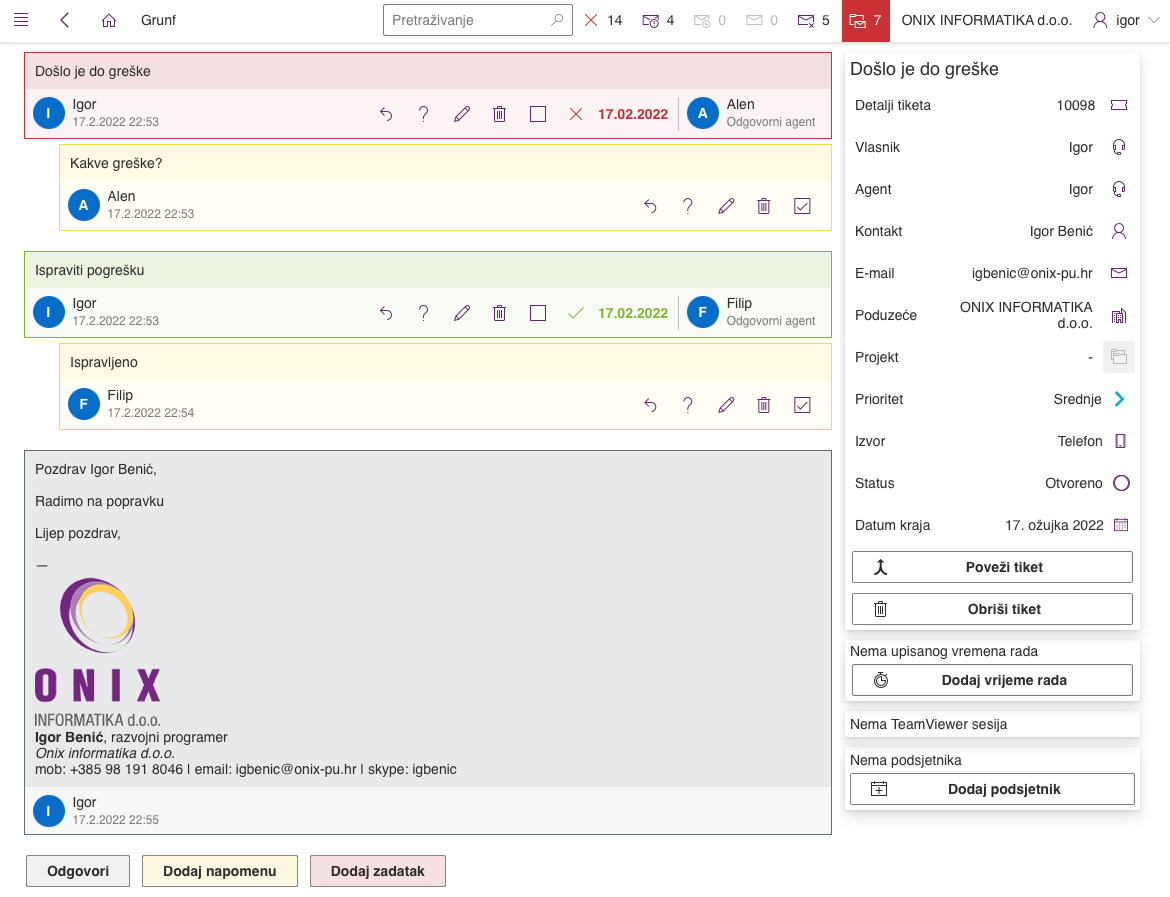1170x897 pixels.
Task: Uncheck the checkbox on Alen's note
Action: [x=802, y=206]
